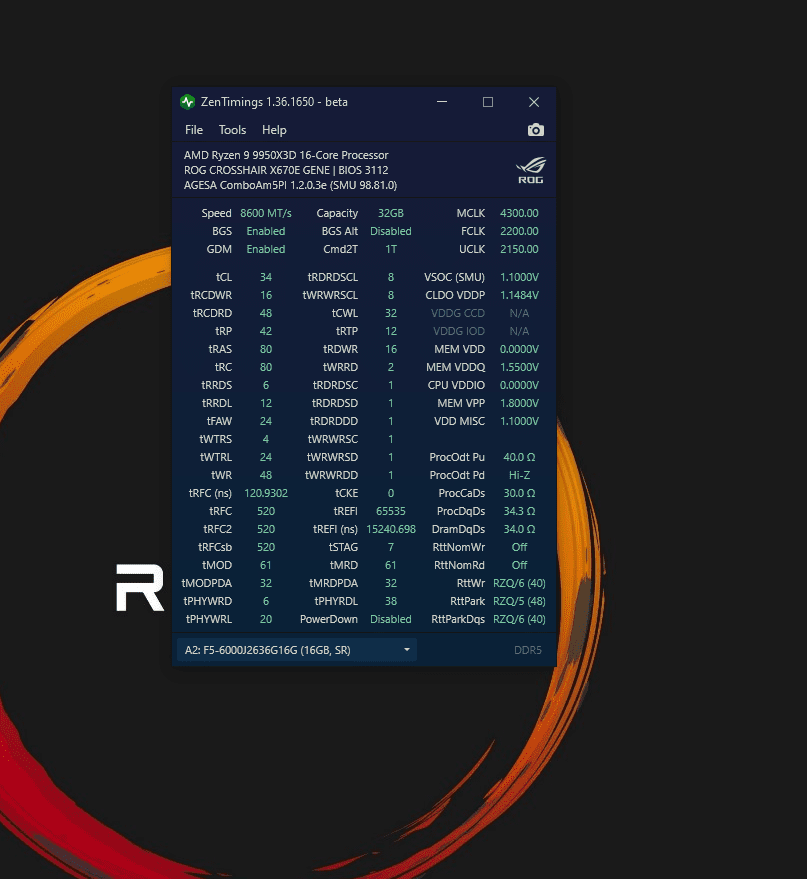Click the tRRDS label
The height and width of the screenshot is (879, 807).
(216, 385)
